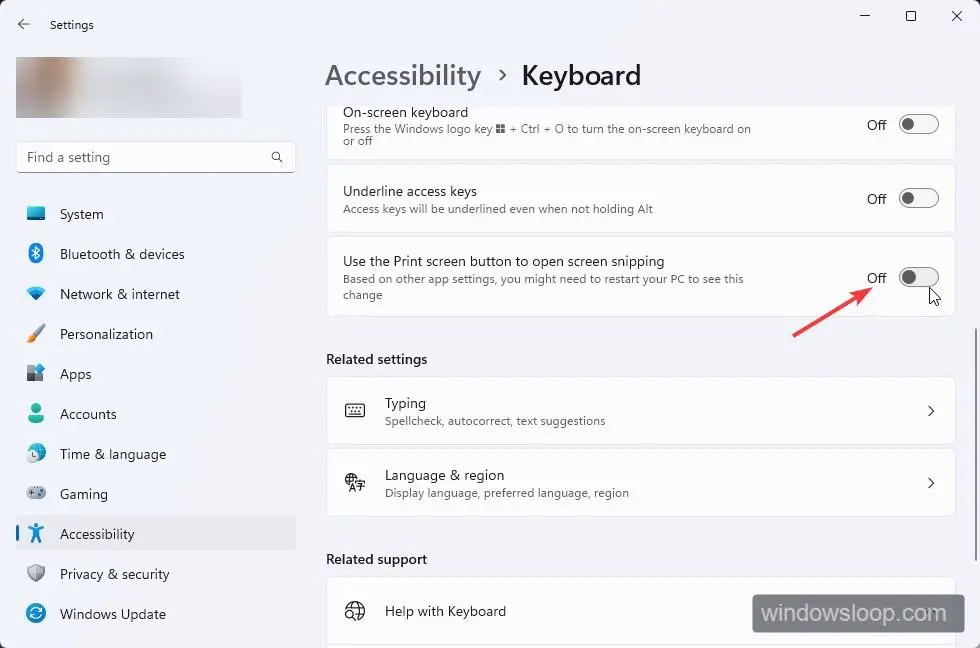This screenshot has width=980, height=648.
Task: Click the Personalization paintbrush icon
Action: [x=36, y=333]
